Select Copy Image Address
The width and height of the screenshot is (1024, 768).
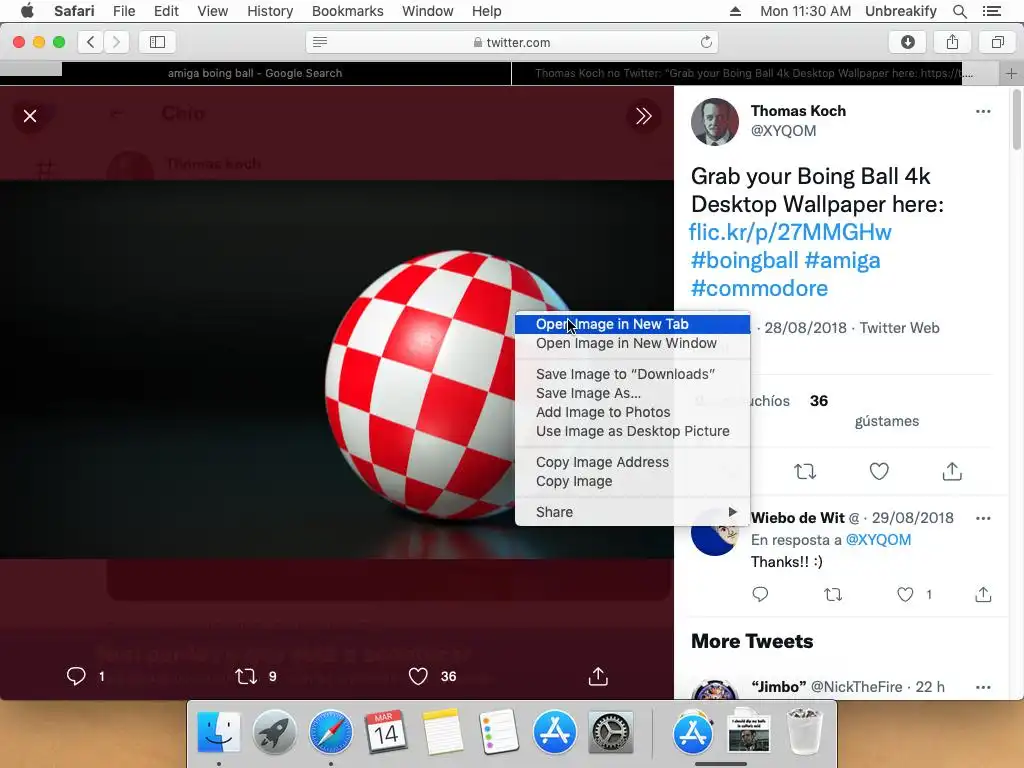click(x=632, y=462)
